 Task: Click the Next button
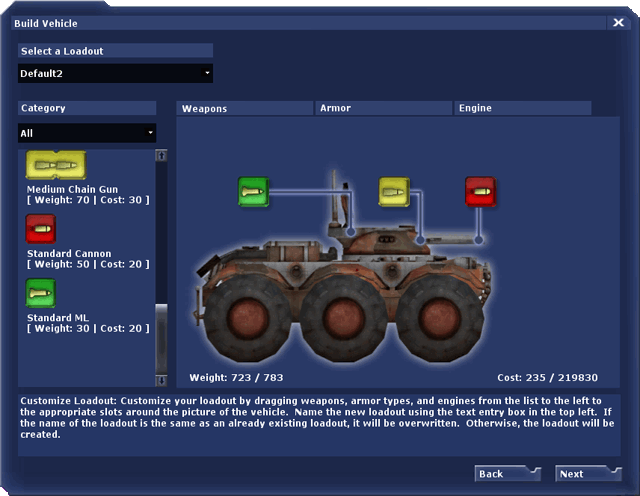pos(588,474)
